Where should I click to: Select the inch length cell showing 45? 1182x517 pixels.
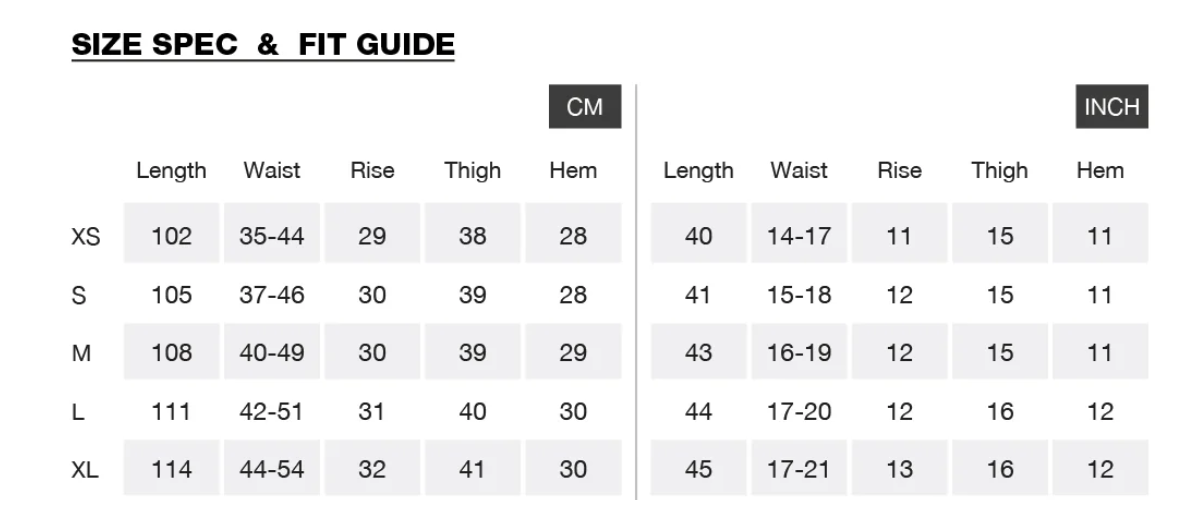(x=698, y=467)
